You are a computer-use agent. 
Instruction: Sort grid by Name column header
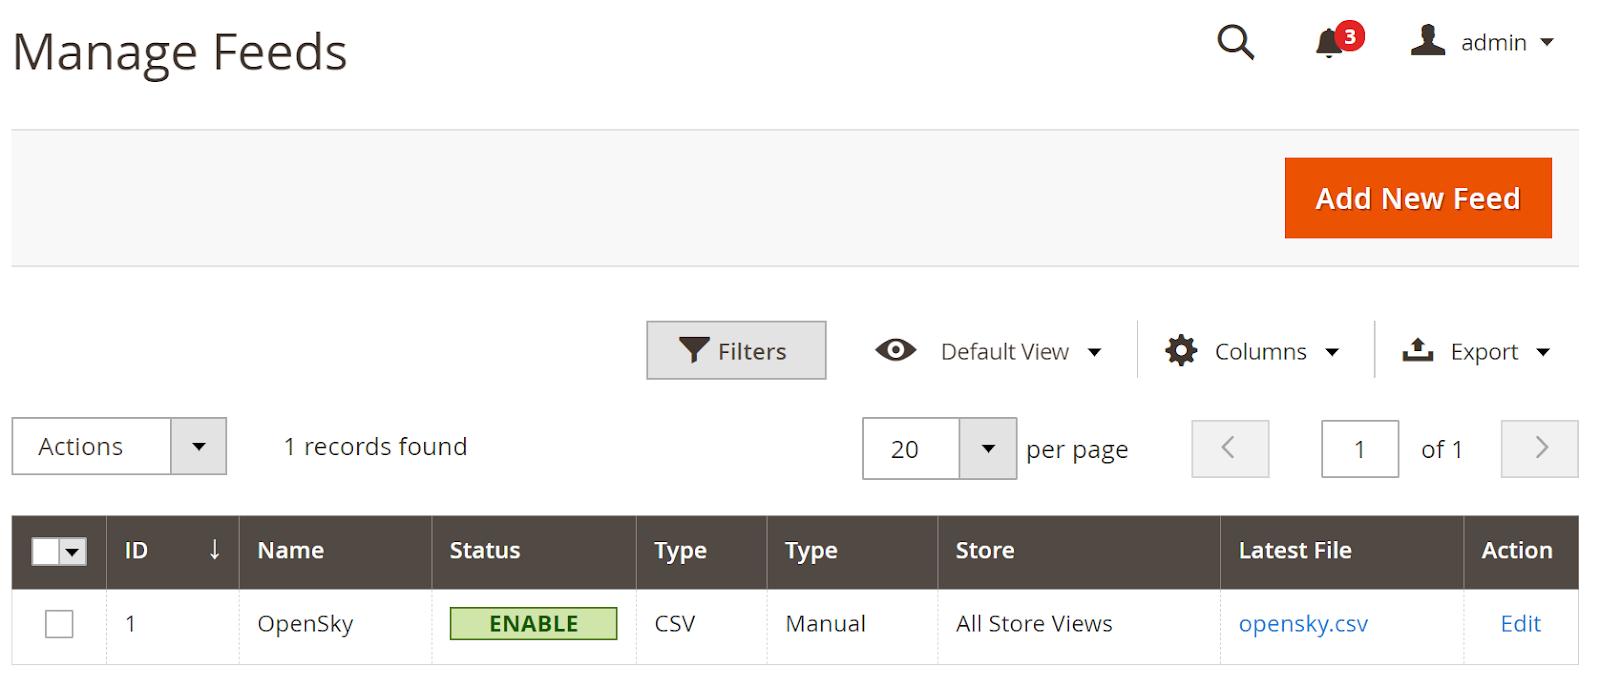(x=291, y=550)
